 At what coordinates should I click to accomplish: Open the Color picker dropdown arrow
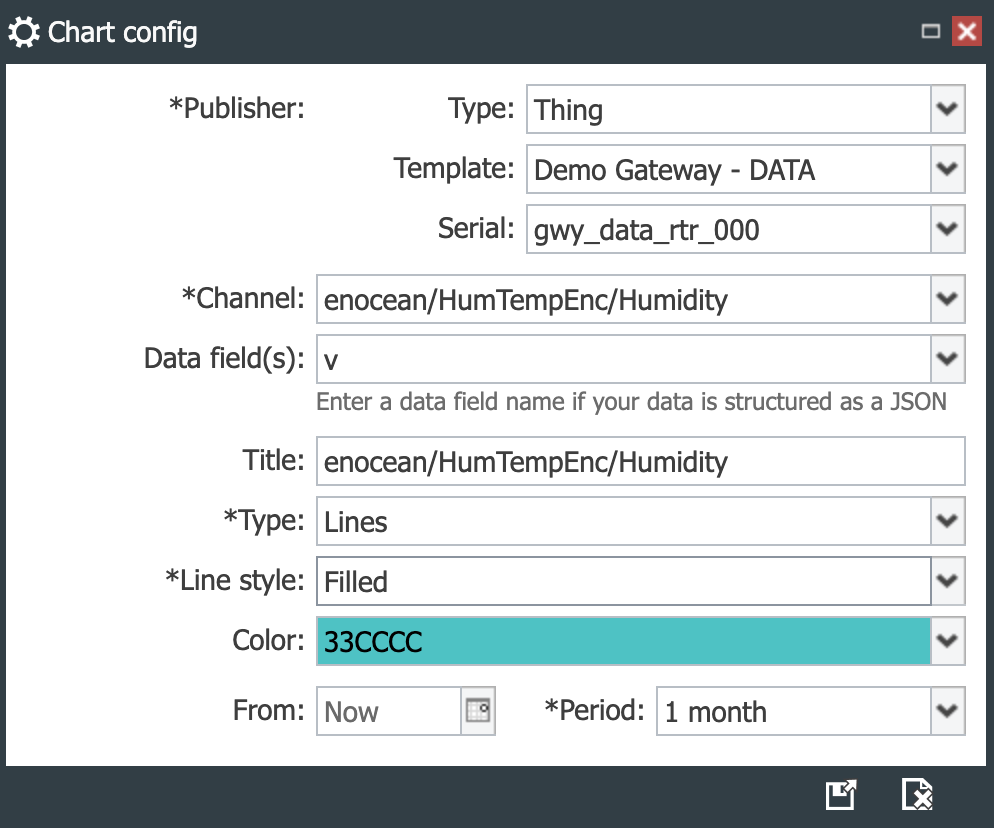click(x=948, y=641)
